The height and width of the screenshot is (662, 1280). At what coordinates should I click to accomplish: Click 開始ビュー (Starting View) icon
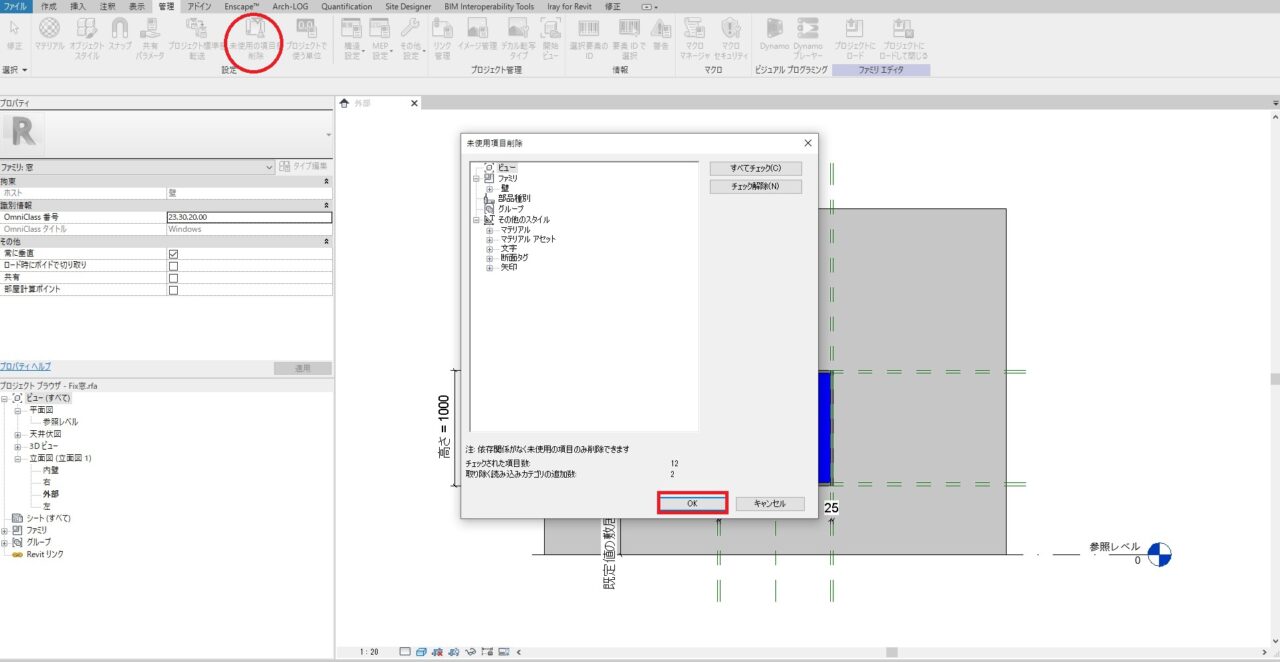point(550,28)
